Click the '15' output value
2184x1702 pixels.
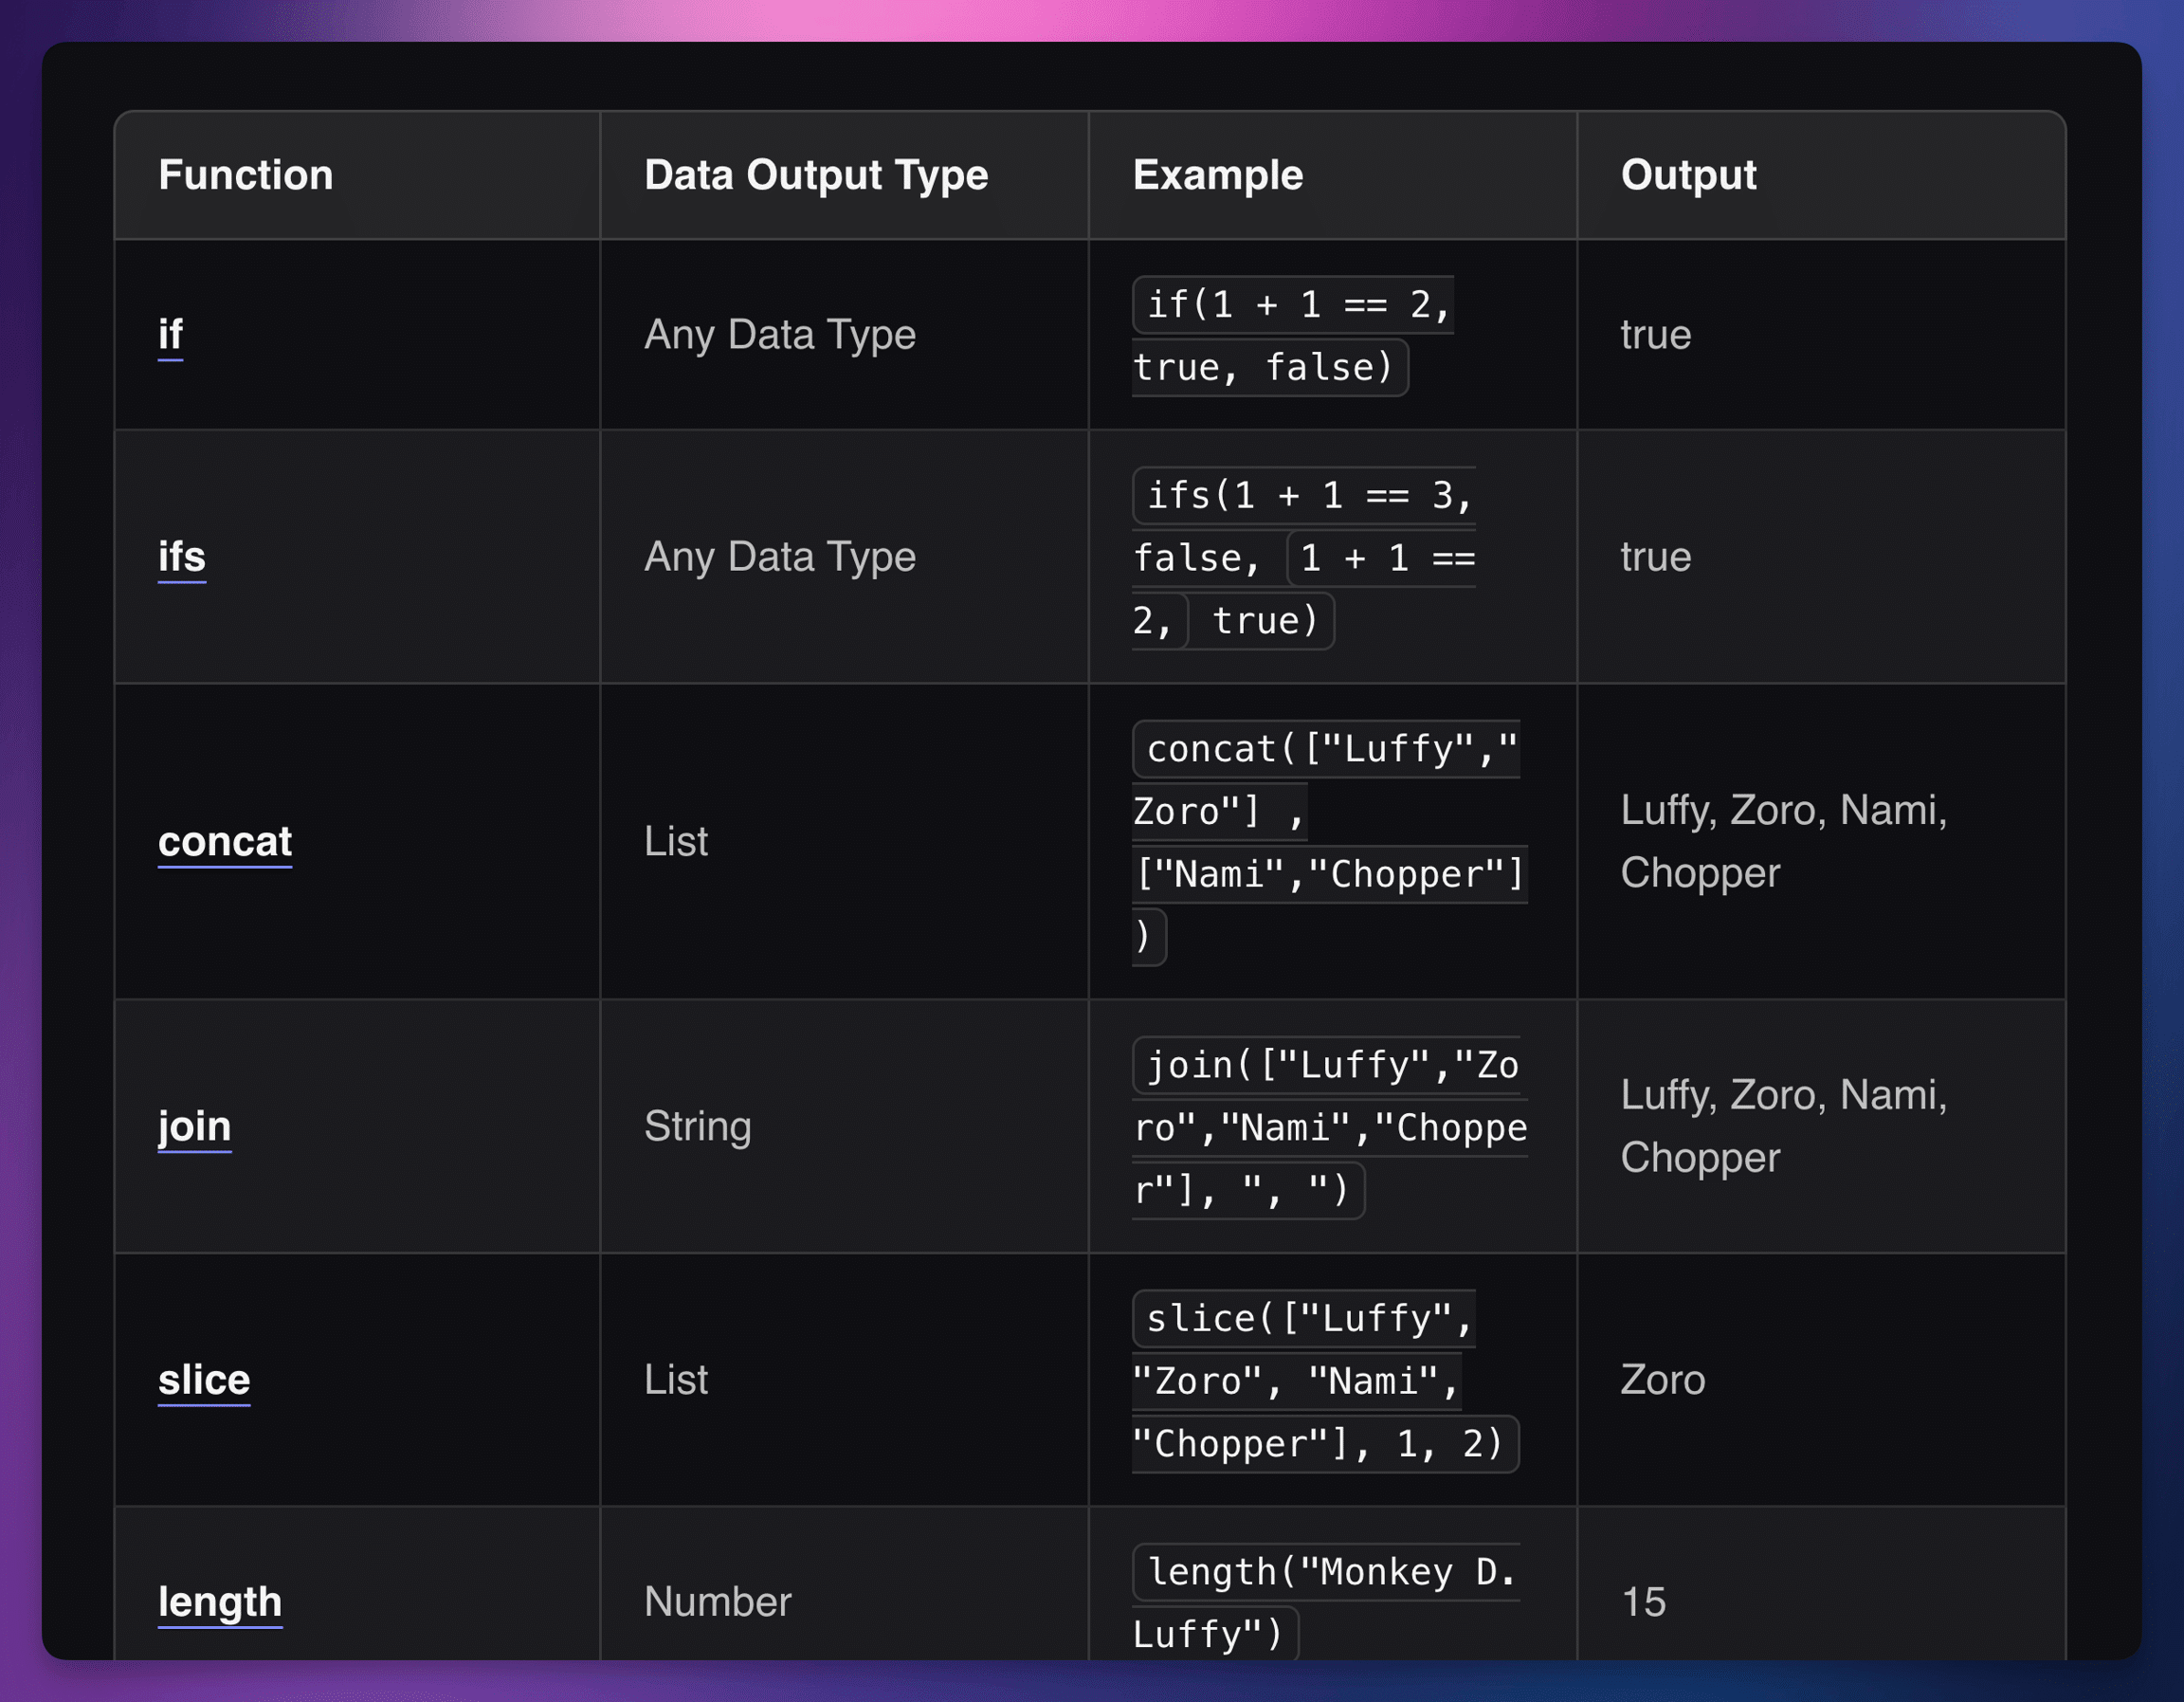[x=1643, y=1601]
